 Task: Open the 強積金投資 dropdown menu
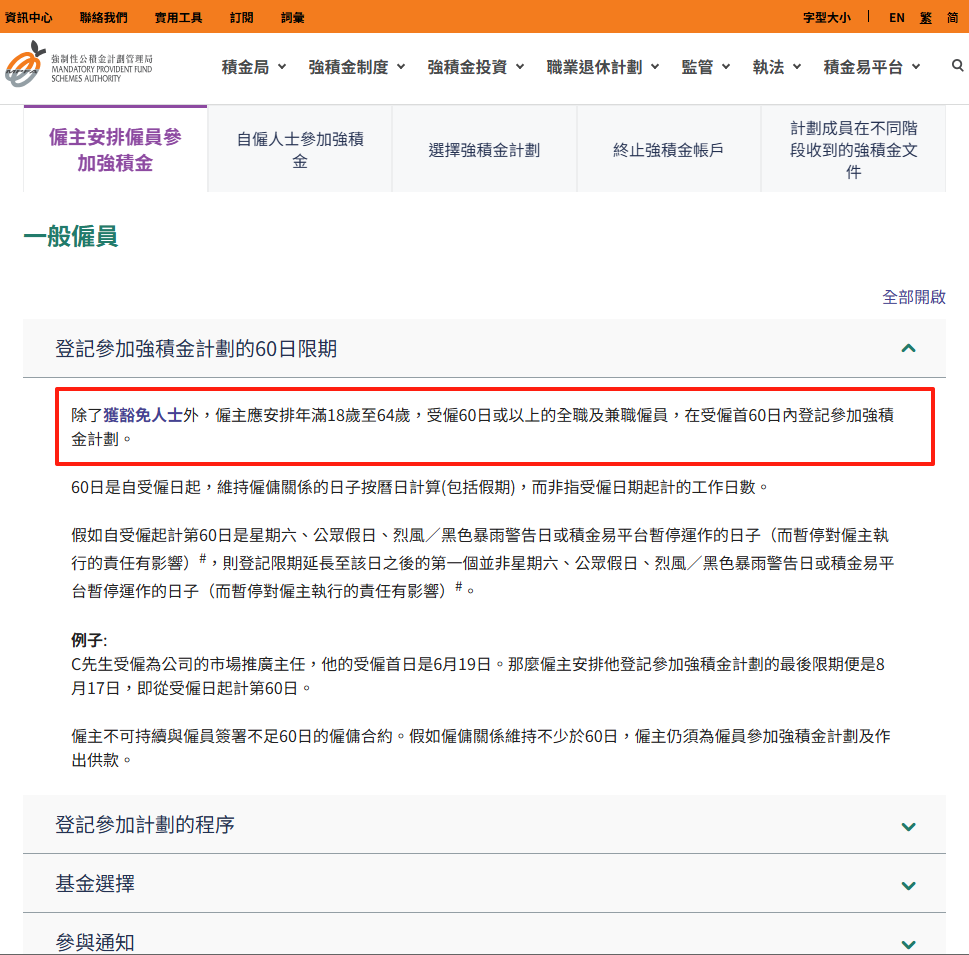tap(476, 67)
